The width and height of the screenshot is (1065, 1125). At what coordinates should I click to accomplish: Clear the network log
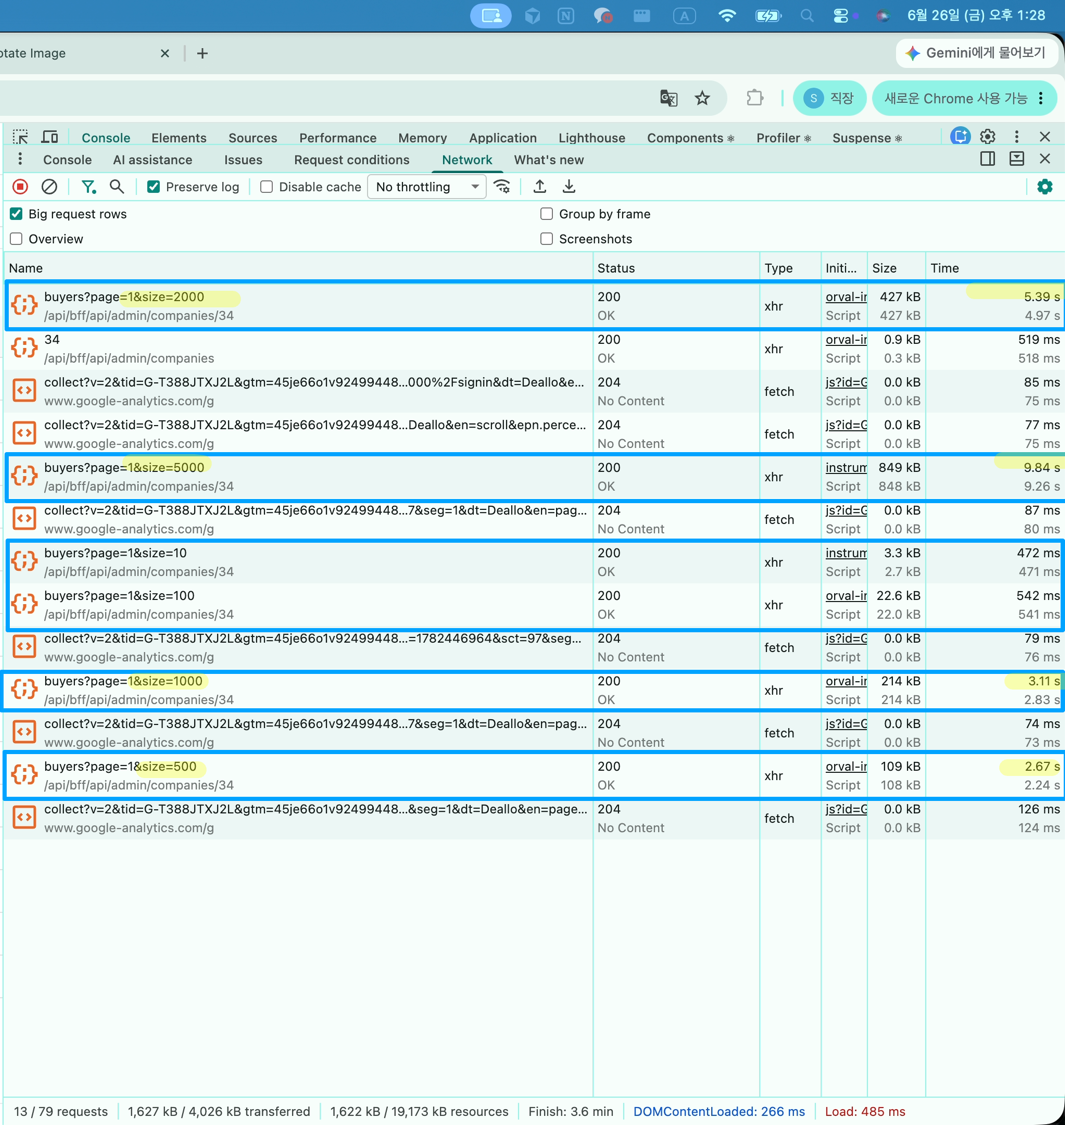click(x=49, y=187)
